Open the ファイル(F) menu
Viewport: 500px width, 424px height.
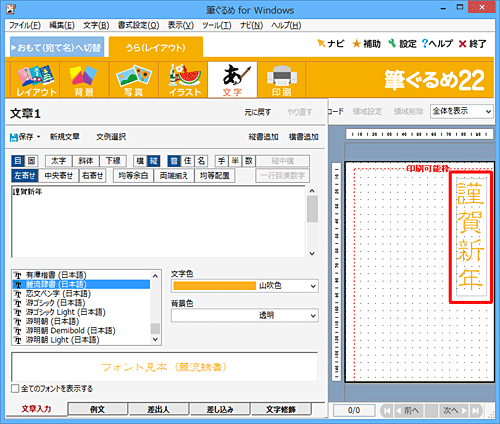tap(25, 25)
